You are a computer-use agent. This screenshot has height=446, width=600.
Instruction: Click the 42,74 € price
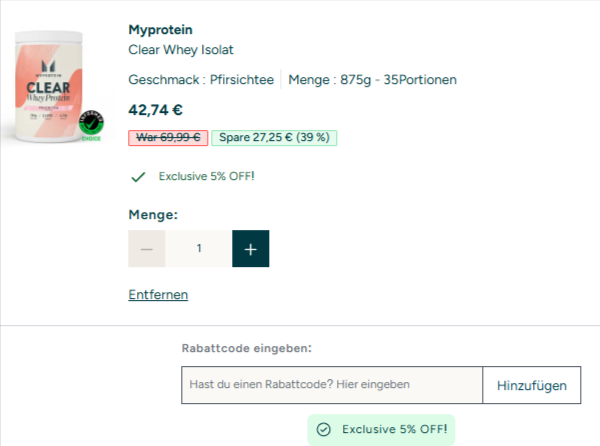click(x=156, y=110)
